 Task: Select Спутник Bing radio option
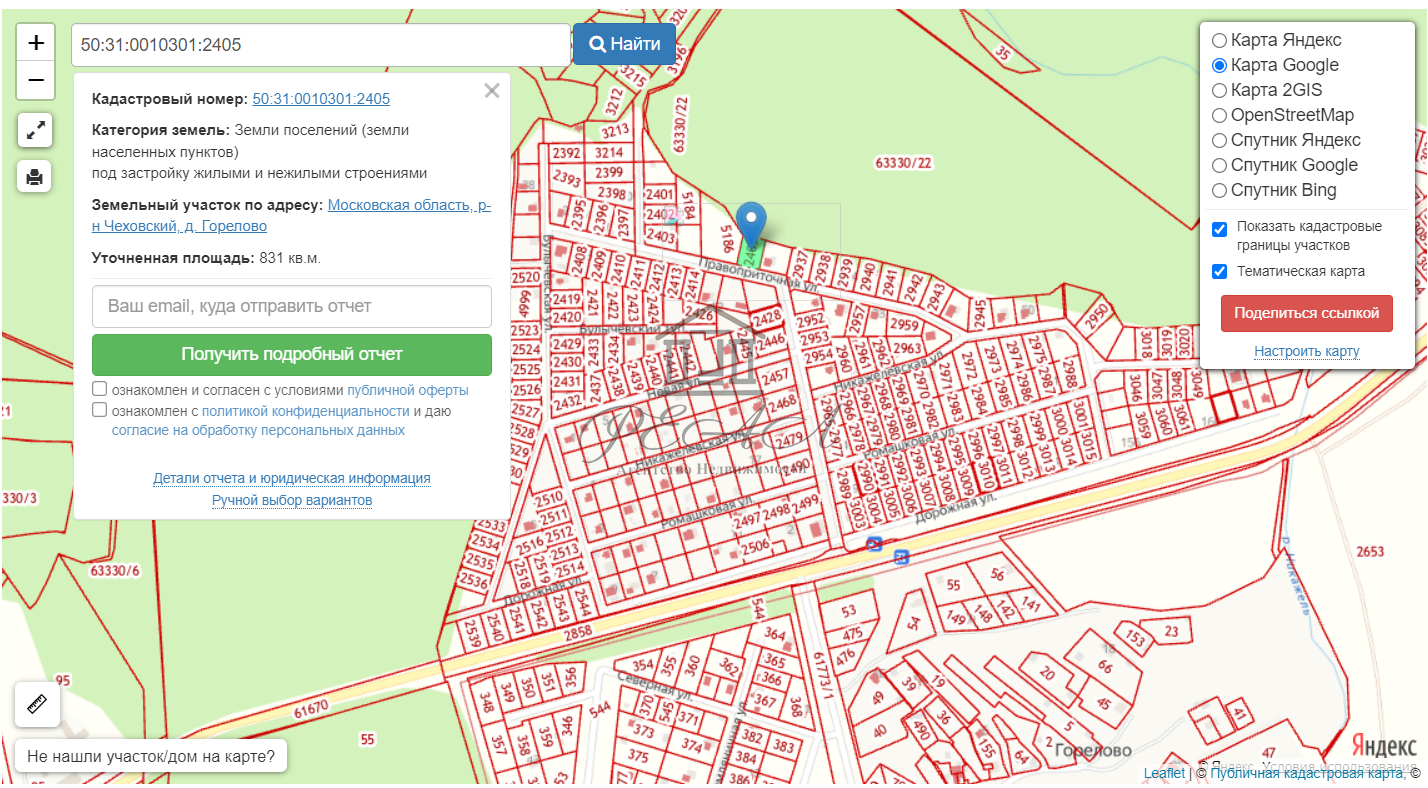tap(1219, 191)
